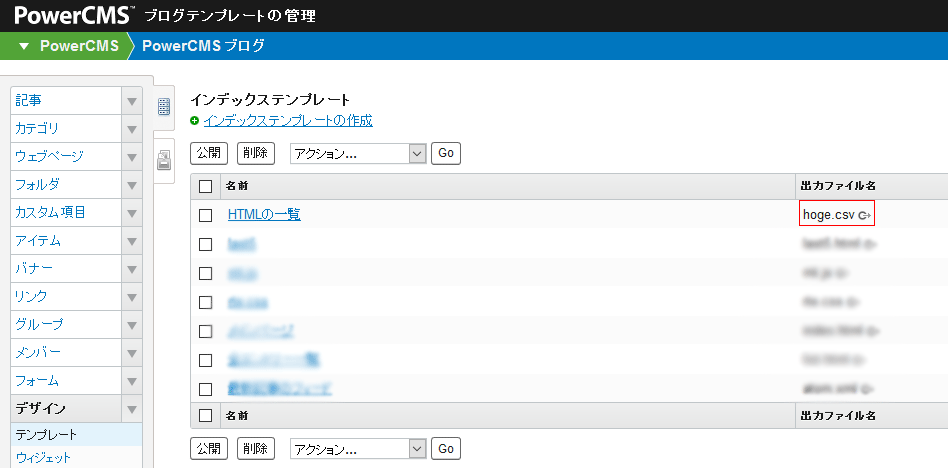Viewport: 948px width, 468px height.
Task: Open the フォーム sidebar menu
Action: coord(66,381)
